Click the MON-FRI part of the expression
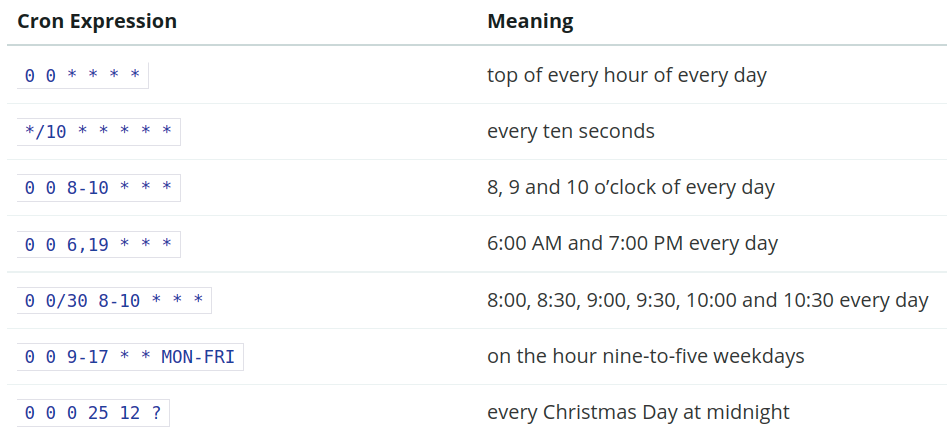This screenshot has width=950, height=443. click(198, 357)
